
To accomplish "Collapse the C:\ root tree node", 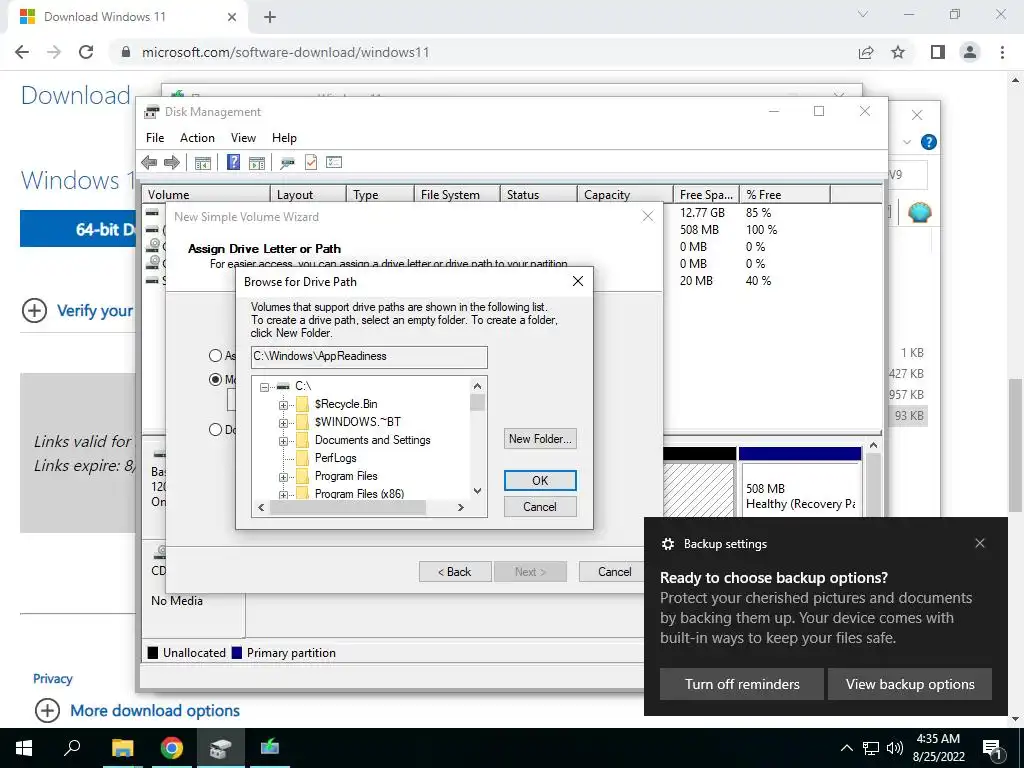I will [x=264, y=387].
